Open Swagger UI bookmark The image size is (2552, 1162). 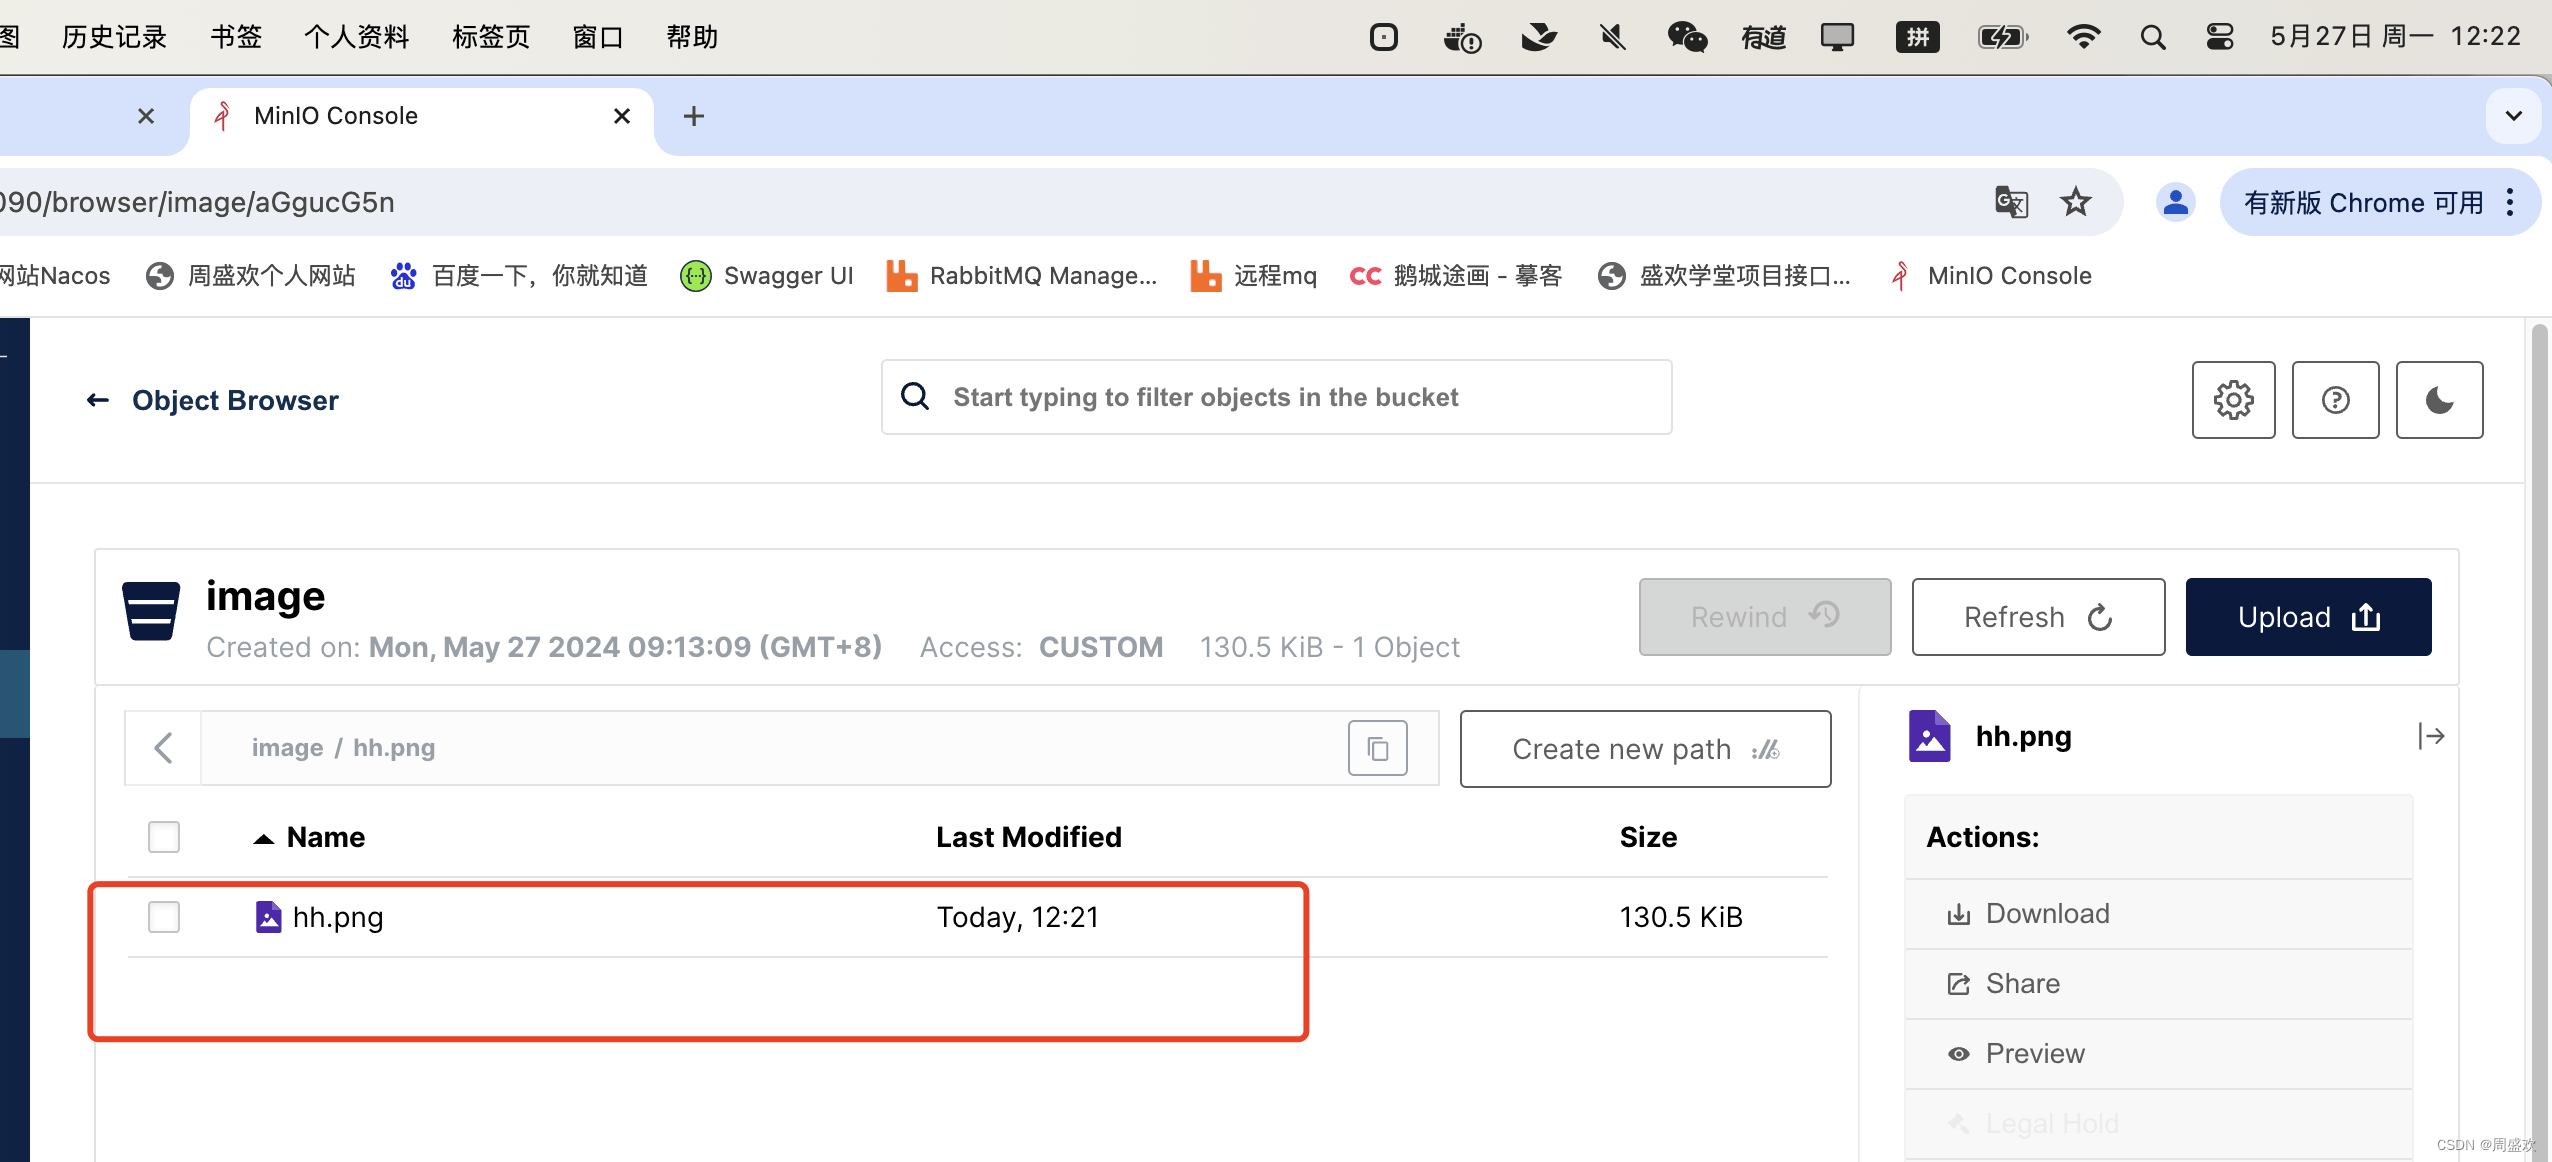coord(766,275)
